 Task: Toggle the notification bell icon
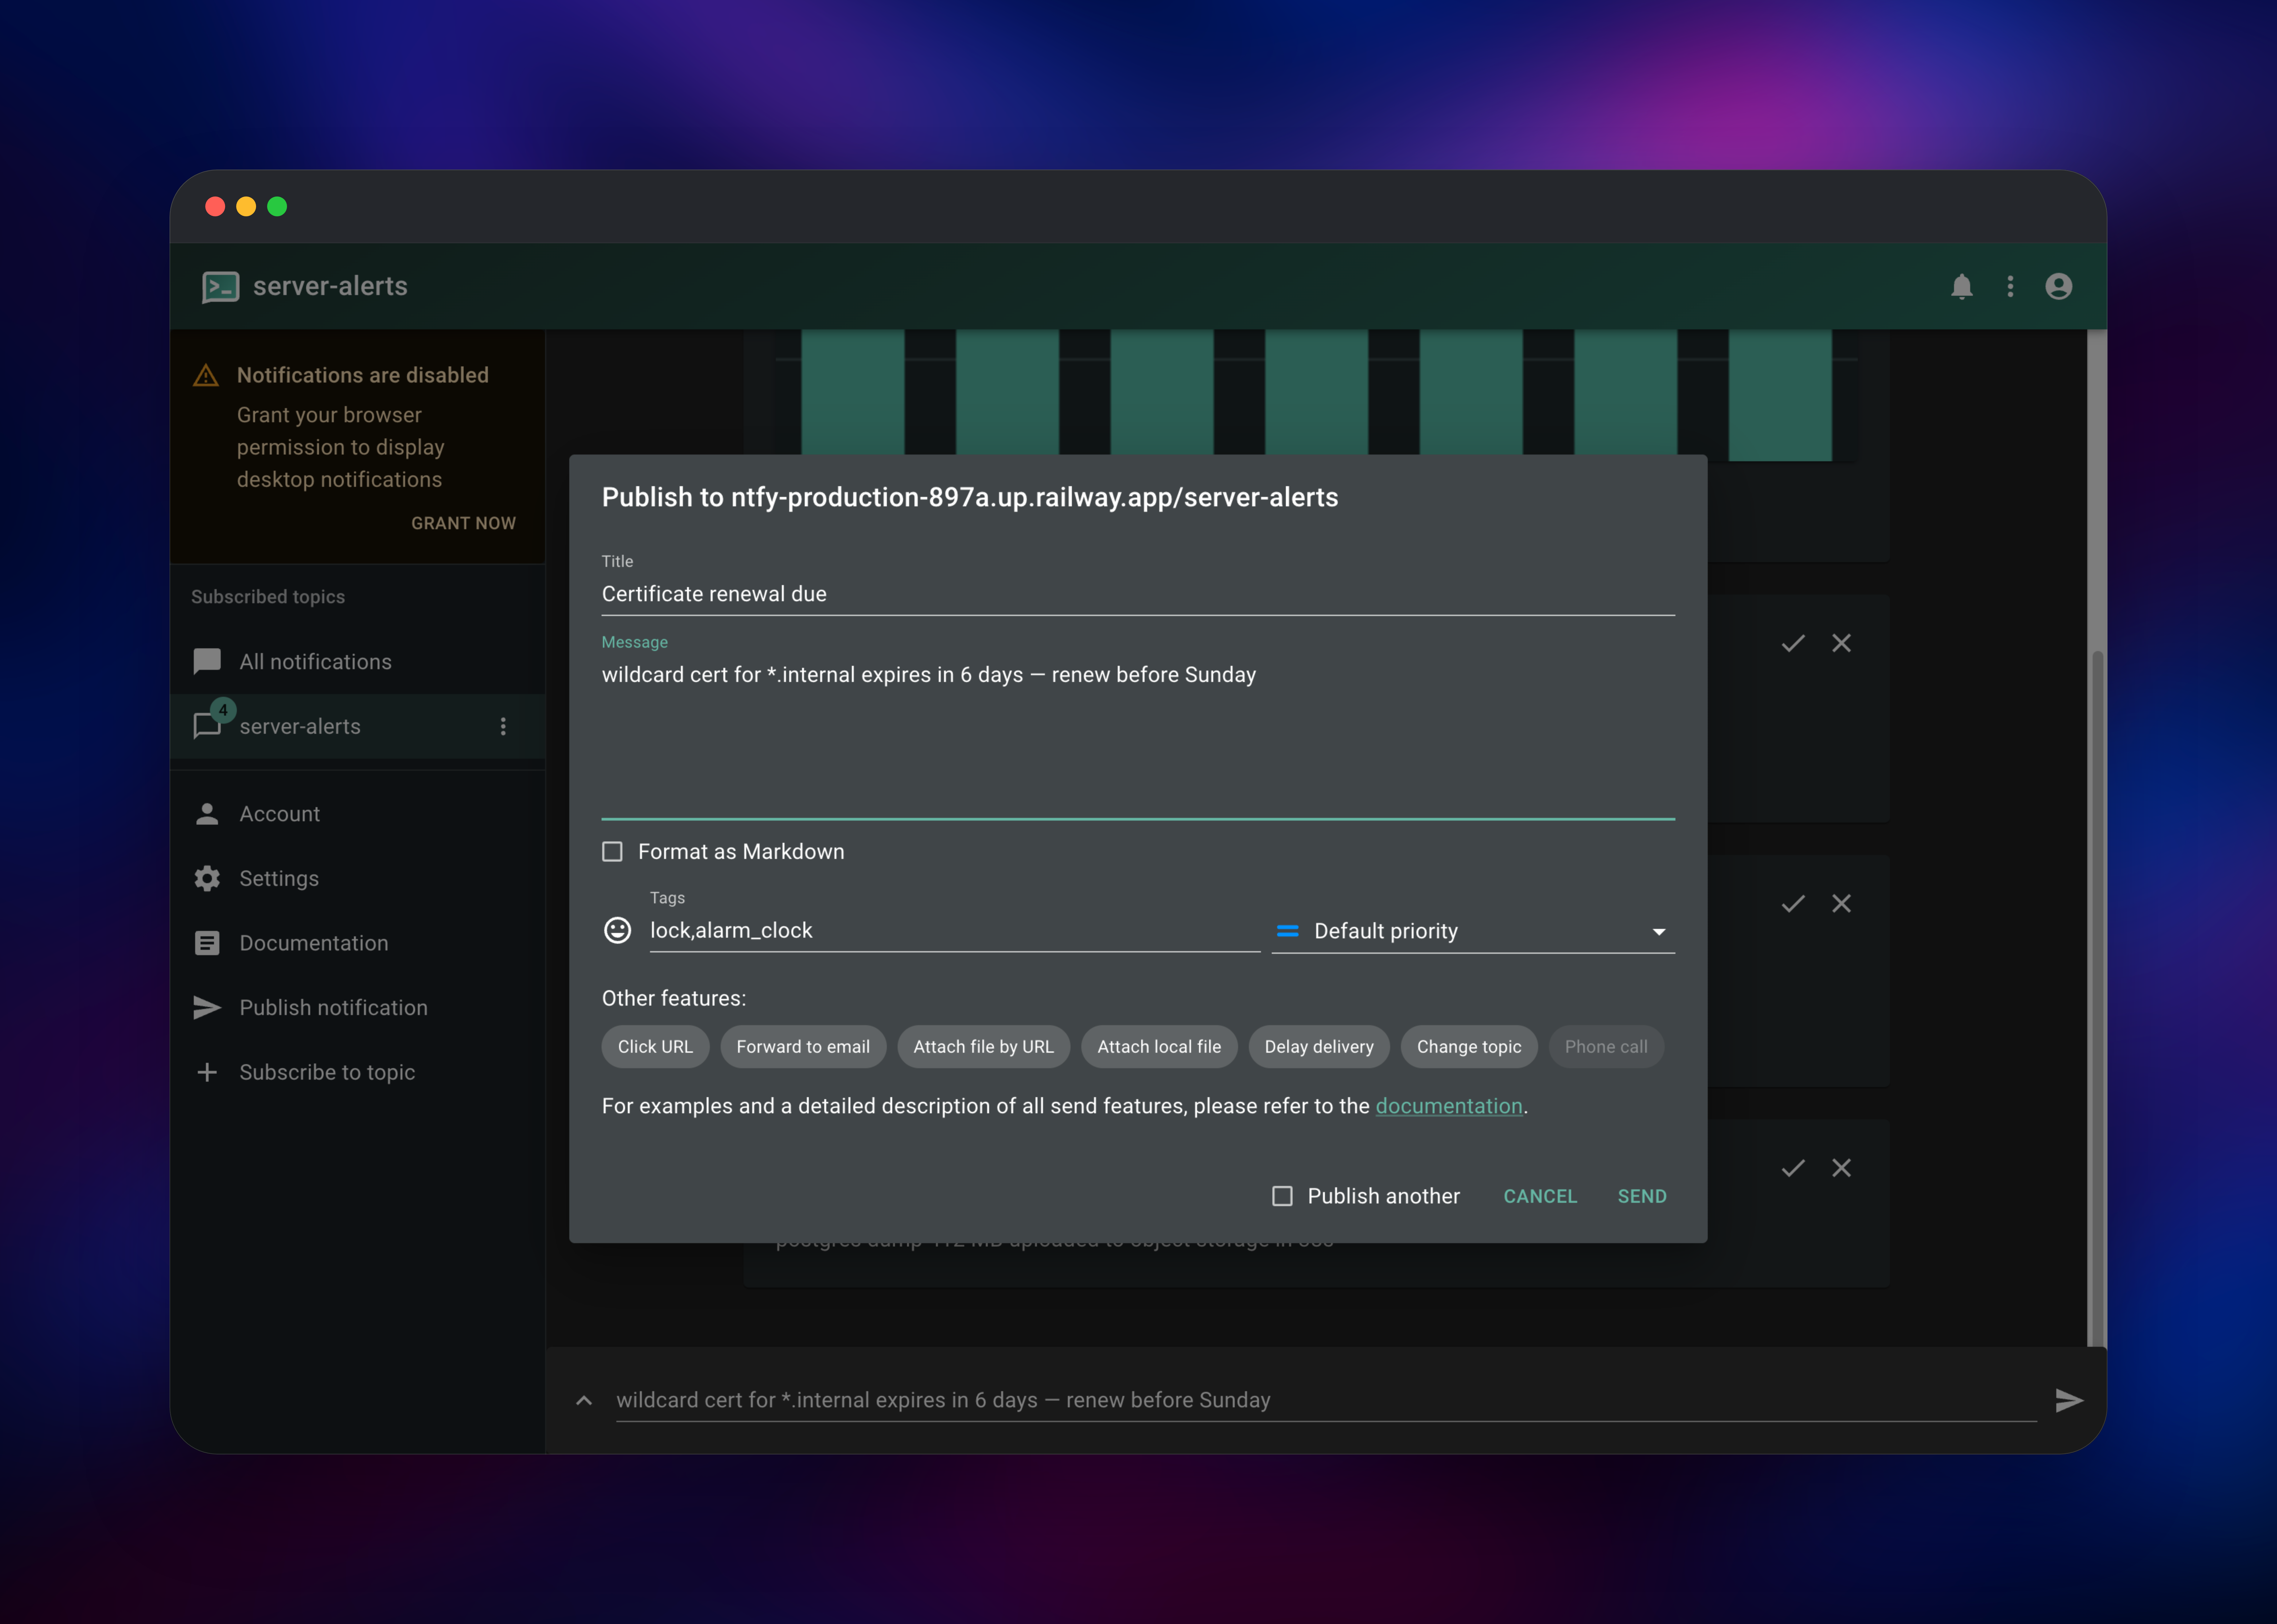point(1962,287)
